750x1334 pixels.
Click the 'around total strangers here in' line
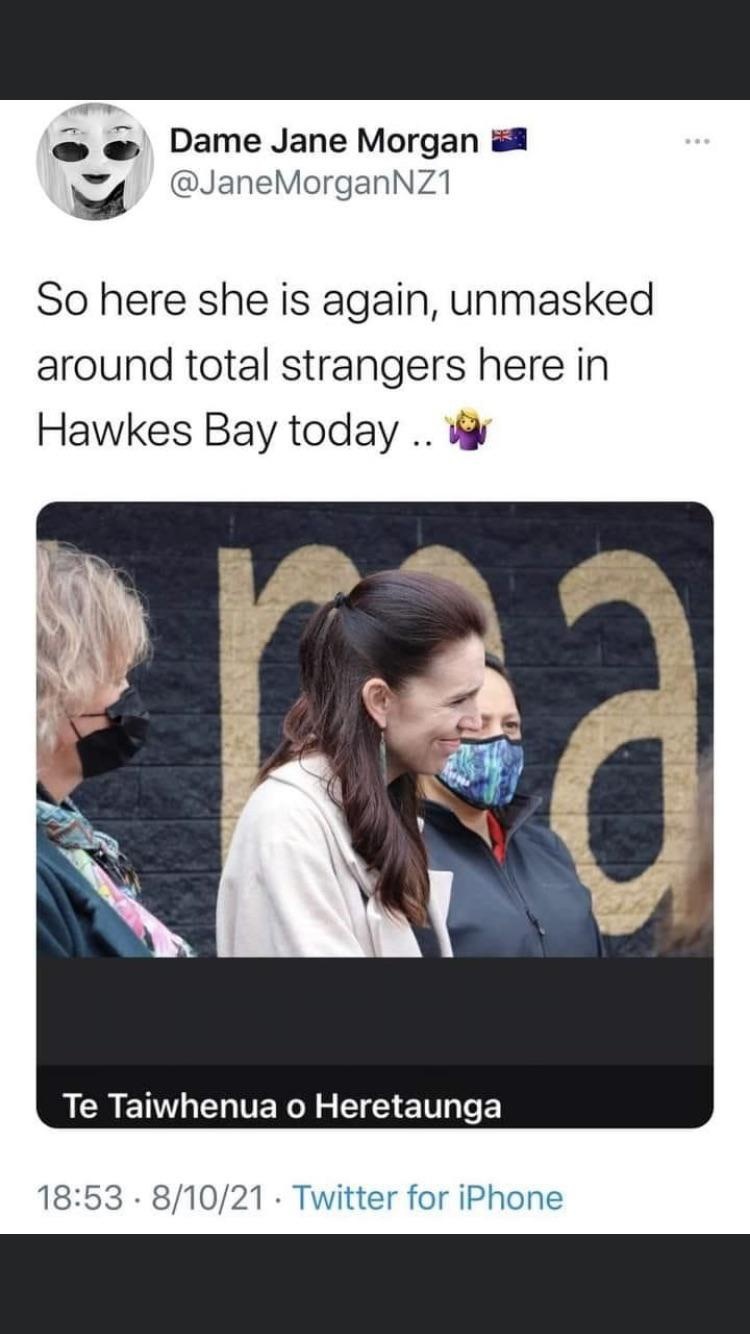click(x=323, y=365)
